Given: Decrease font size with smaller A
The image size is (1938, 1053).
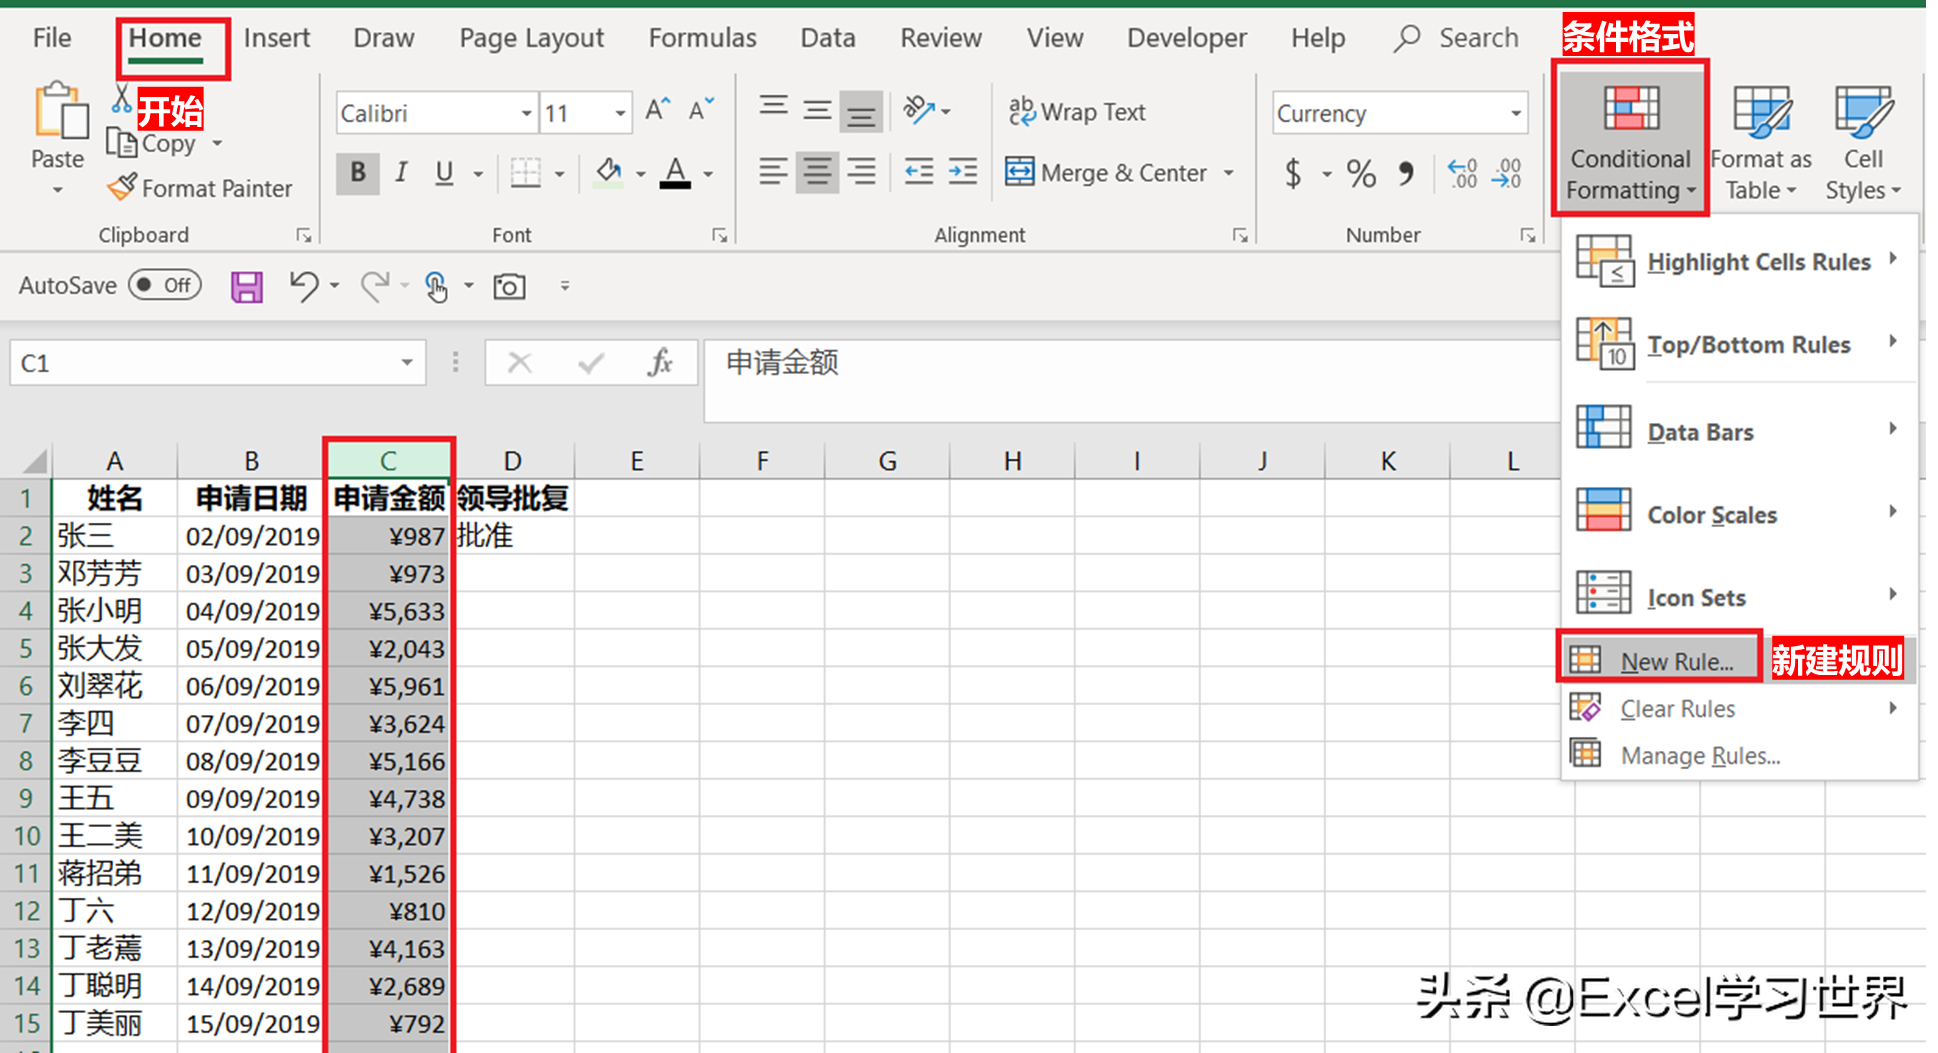Looking at the screenshot, I should [701, 110].
